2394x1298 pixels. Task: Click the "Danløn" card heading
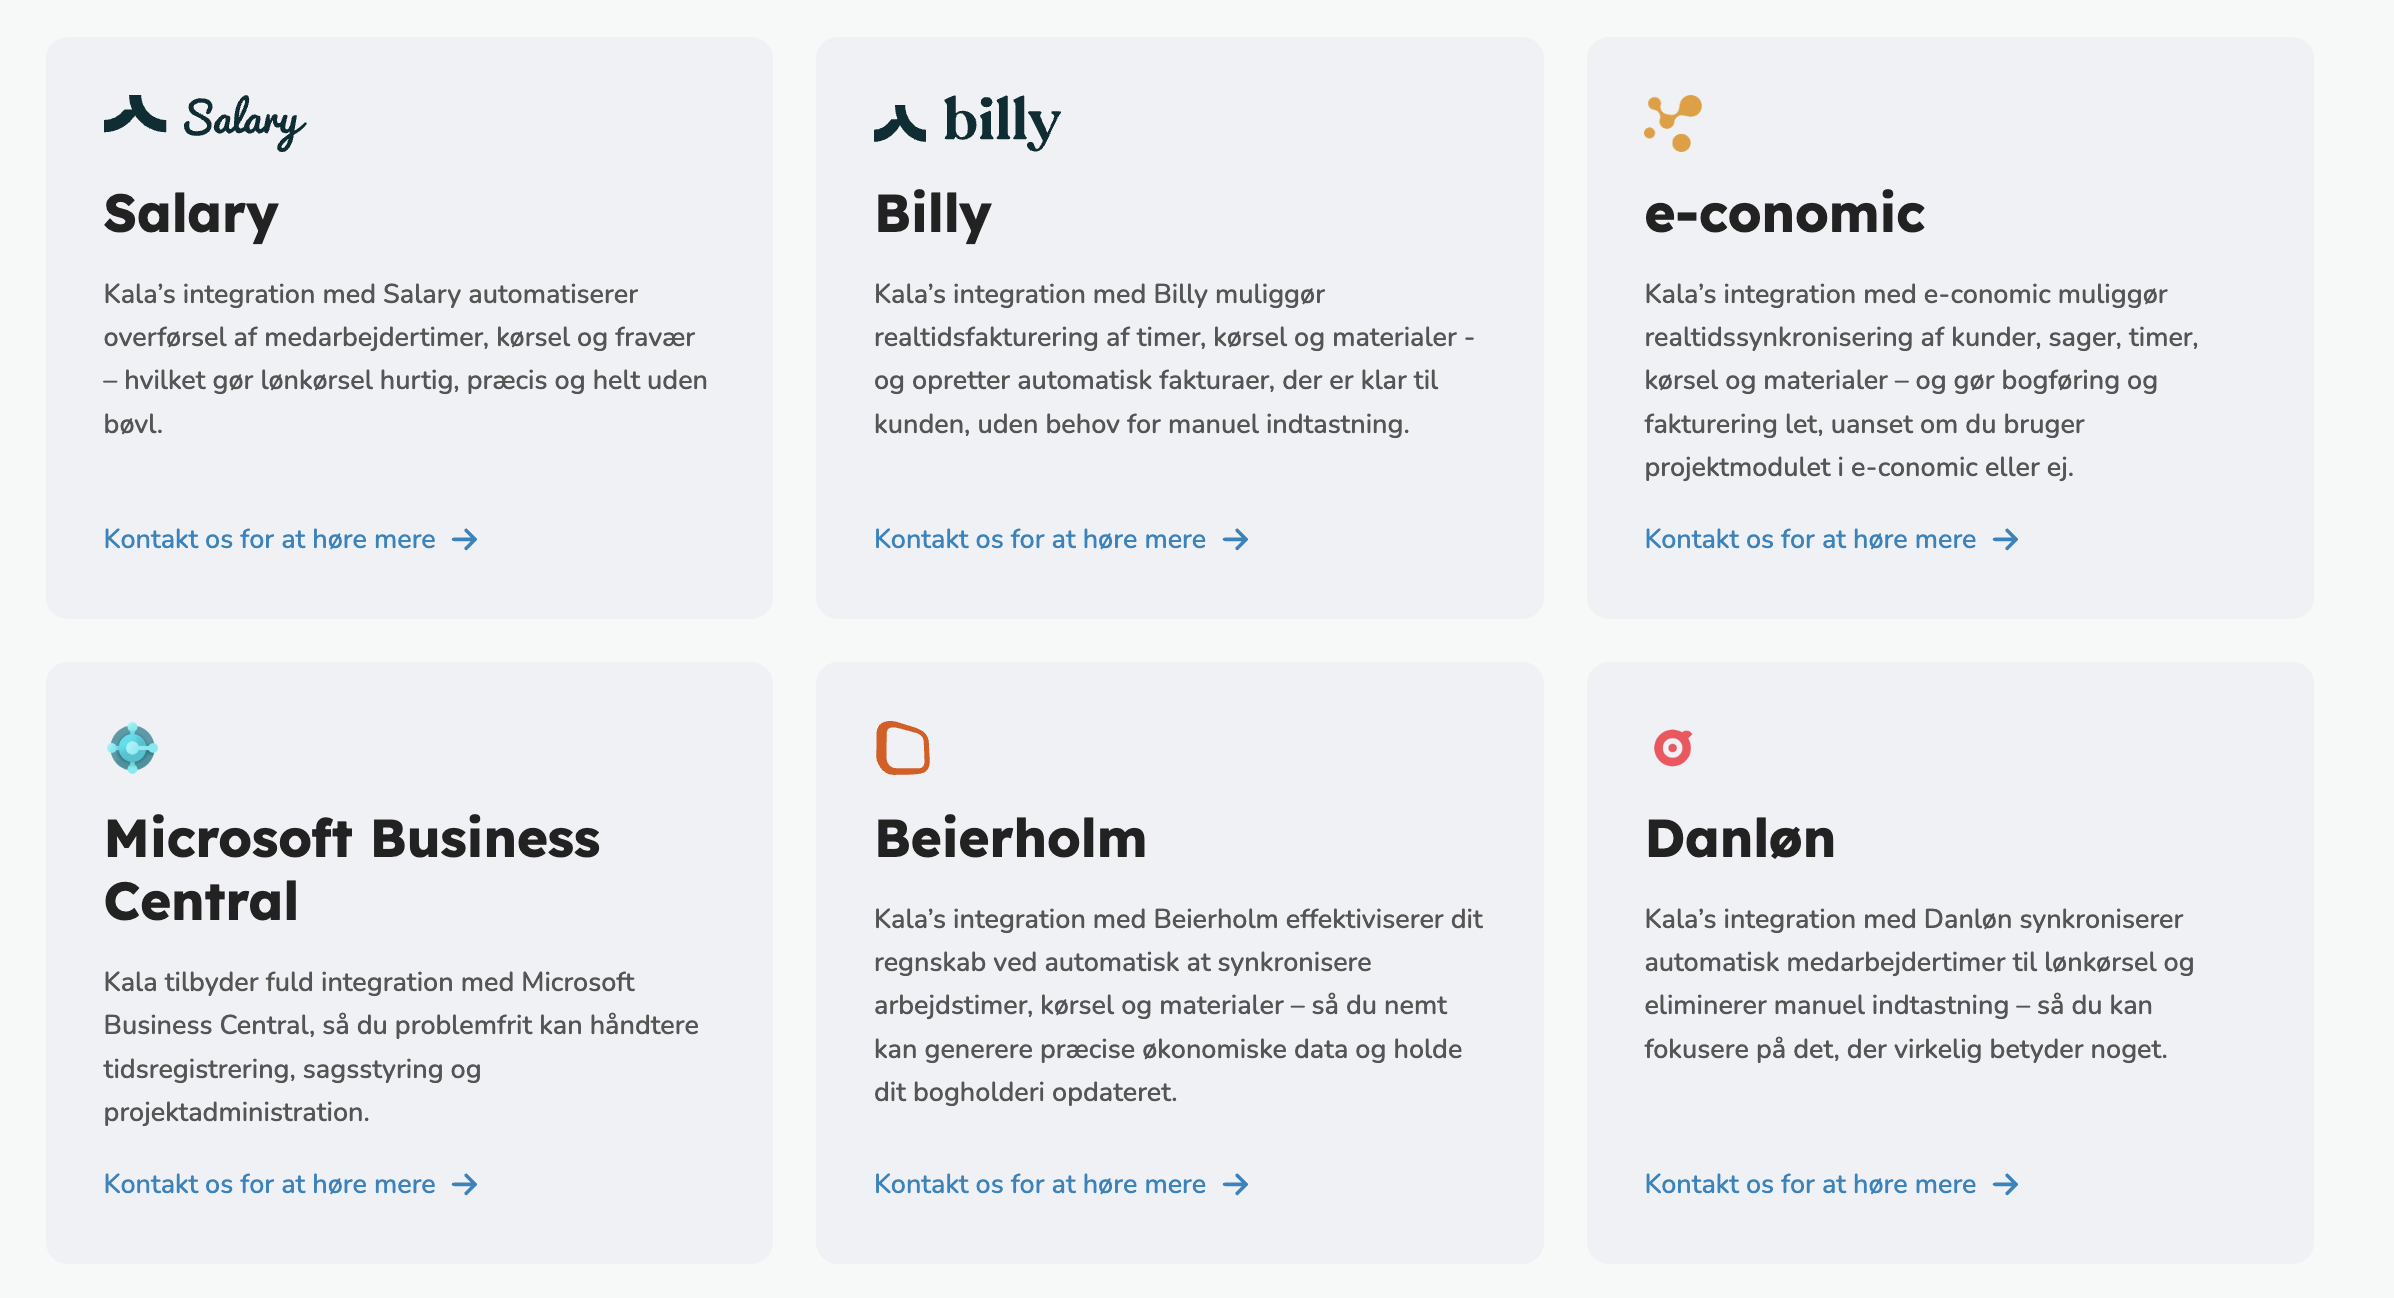coord(1740,839)
